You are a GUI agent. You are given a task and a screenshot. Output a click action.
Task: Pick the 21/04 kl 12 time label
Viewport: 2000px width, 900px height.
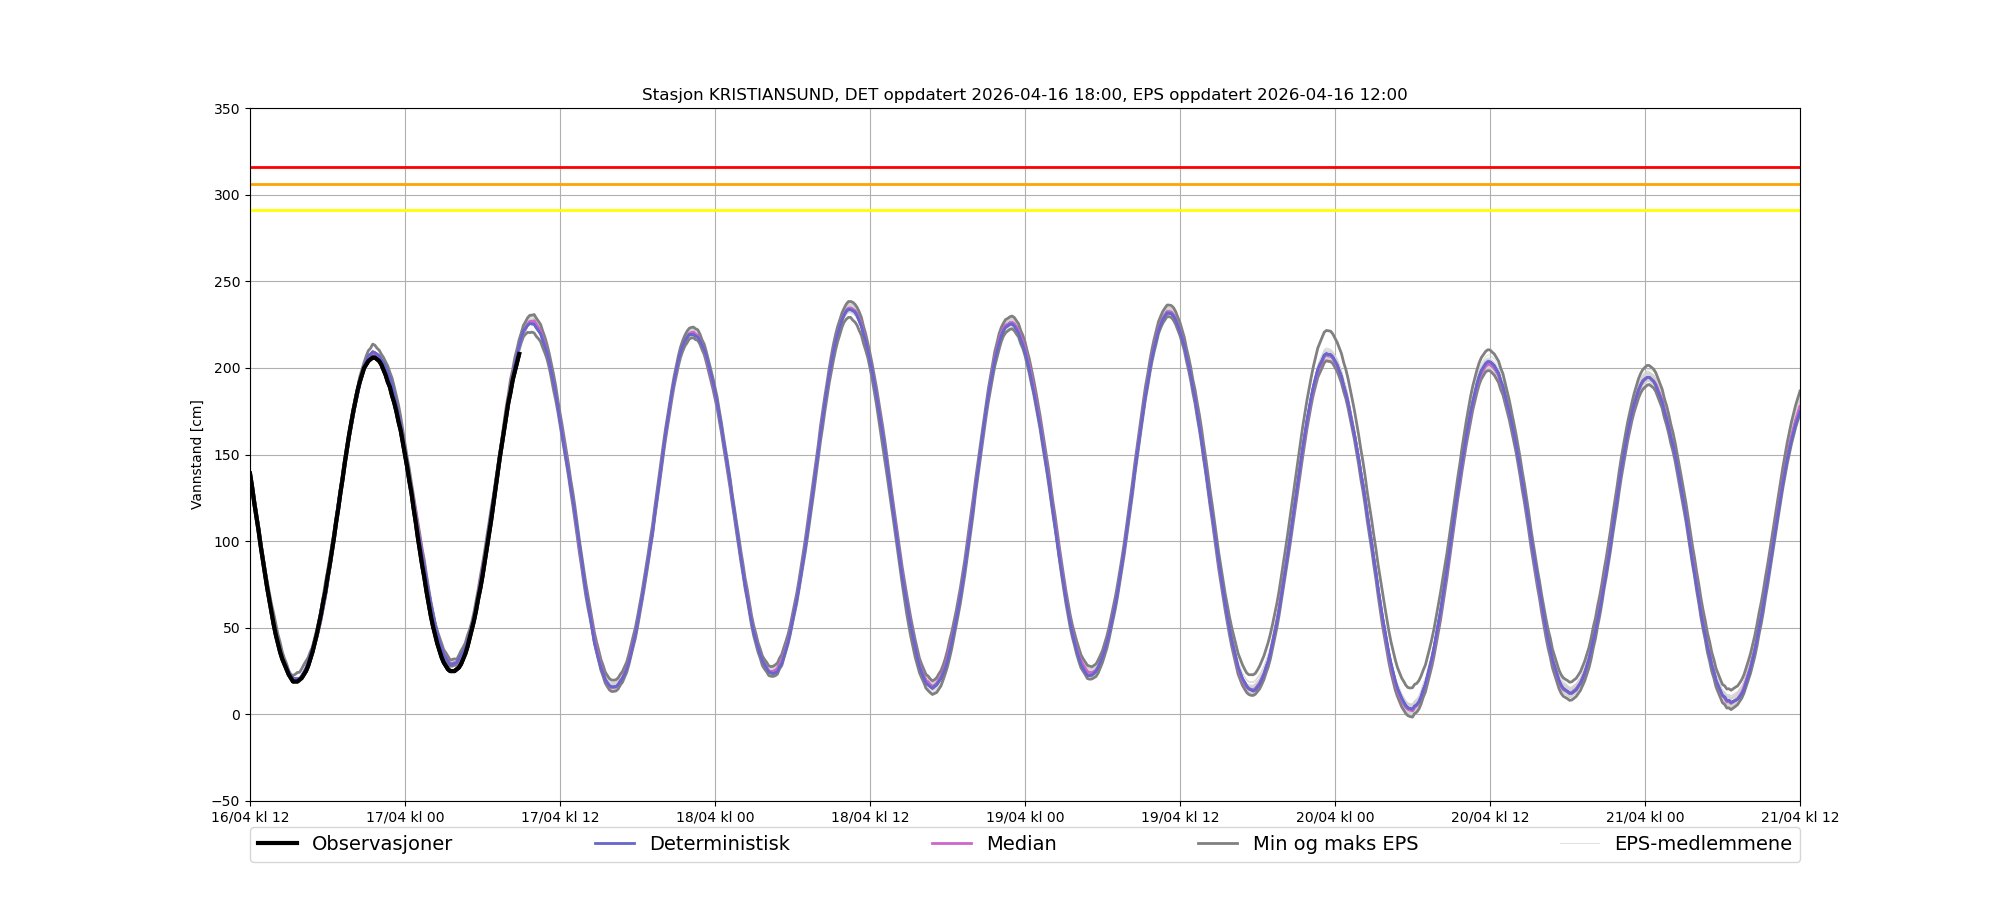click(1799, 817)
